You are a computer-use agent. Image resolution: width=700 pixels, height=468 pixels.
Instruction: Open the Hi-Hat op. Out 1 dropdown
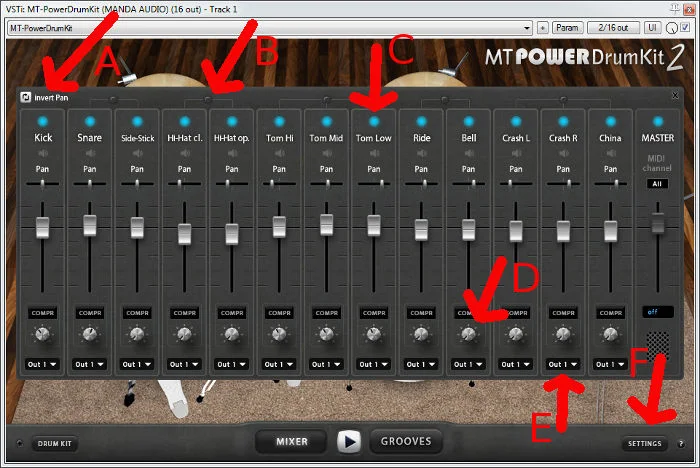click(x=231, y=364)
